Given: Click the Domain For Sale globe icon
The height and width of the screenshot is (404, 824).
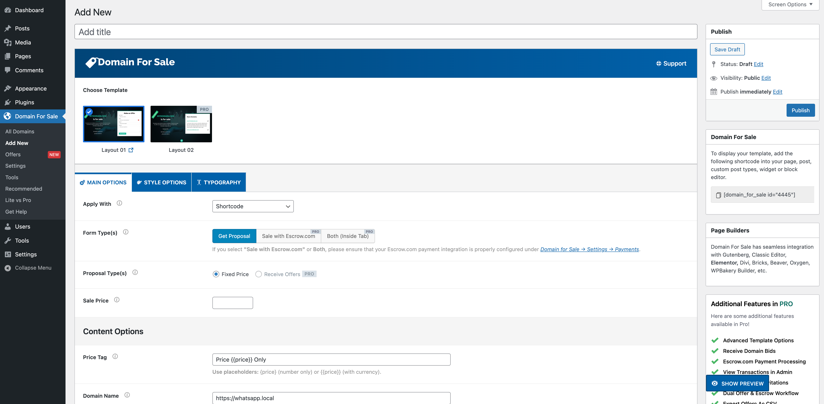Looking at the screenshot, I should tap(7, 117).
